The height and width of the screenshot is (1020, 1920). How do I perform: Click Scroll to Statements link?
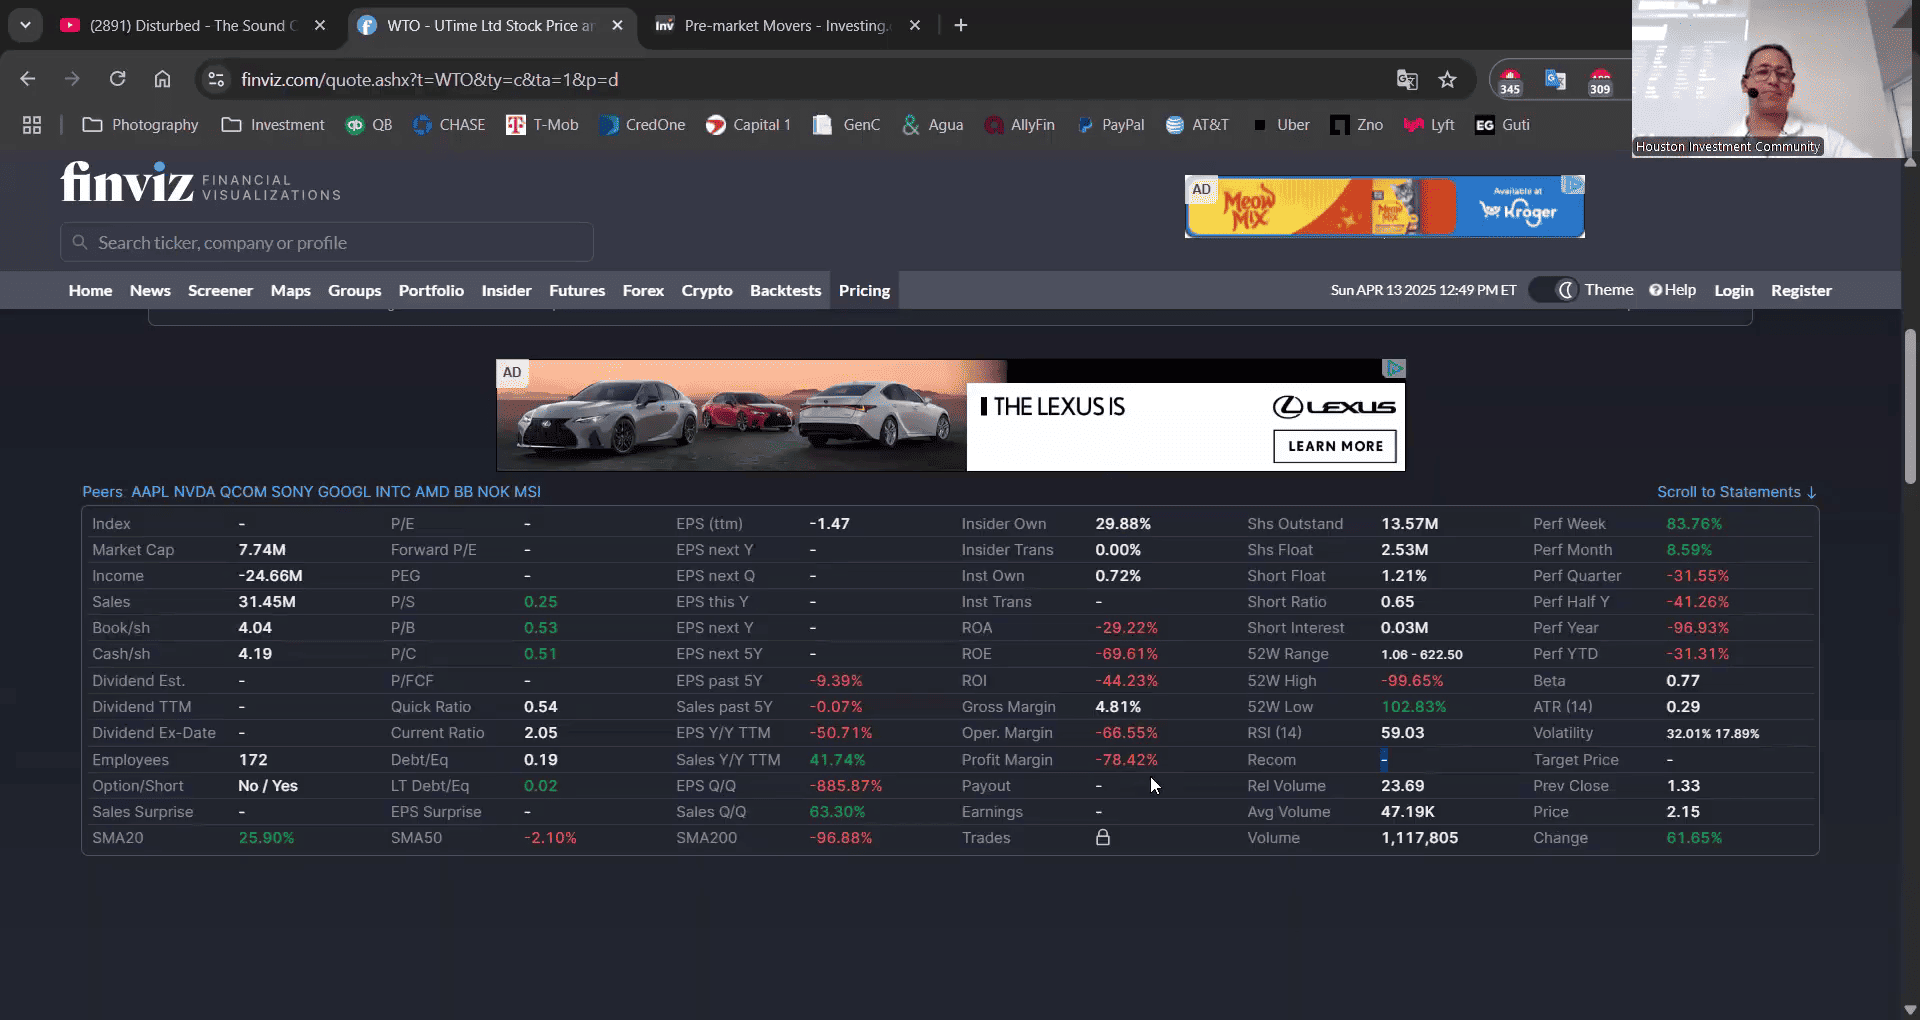coord(1736,492)
